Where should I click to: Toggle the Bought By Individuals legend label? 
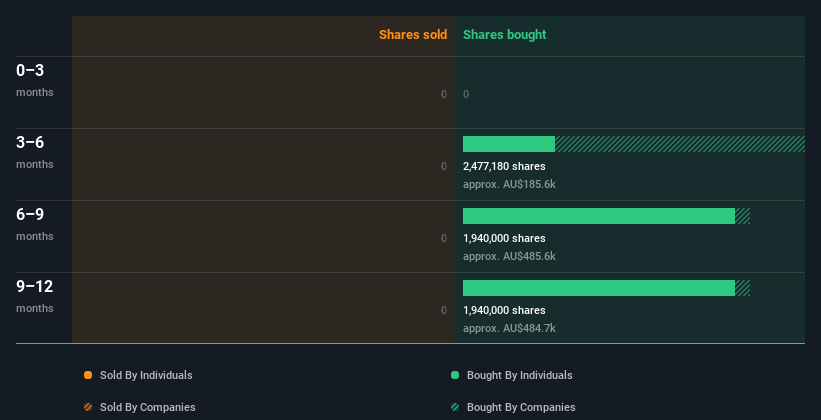point(519,375)
